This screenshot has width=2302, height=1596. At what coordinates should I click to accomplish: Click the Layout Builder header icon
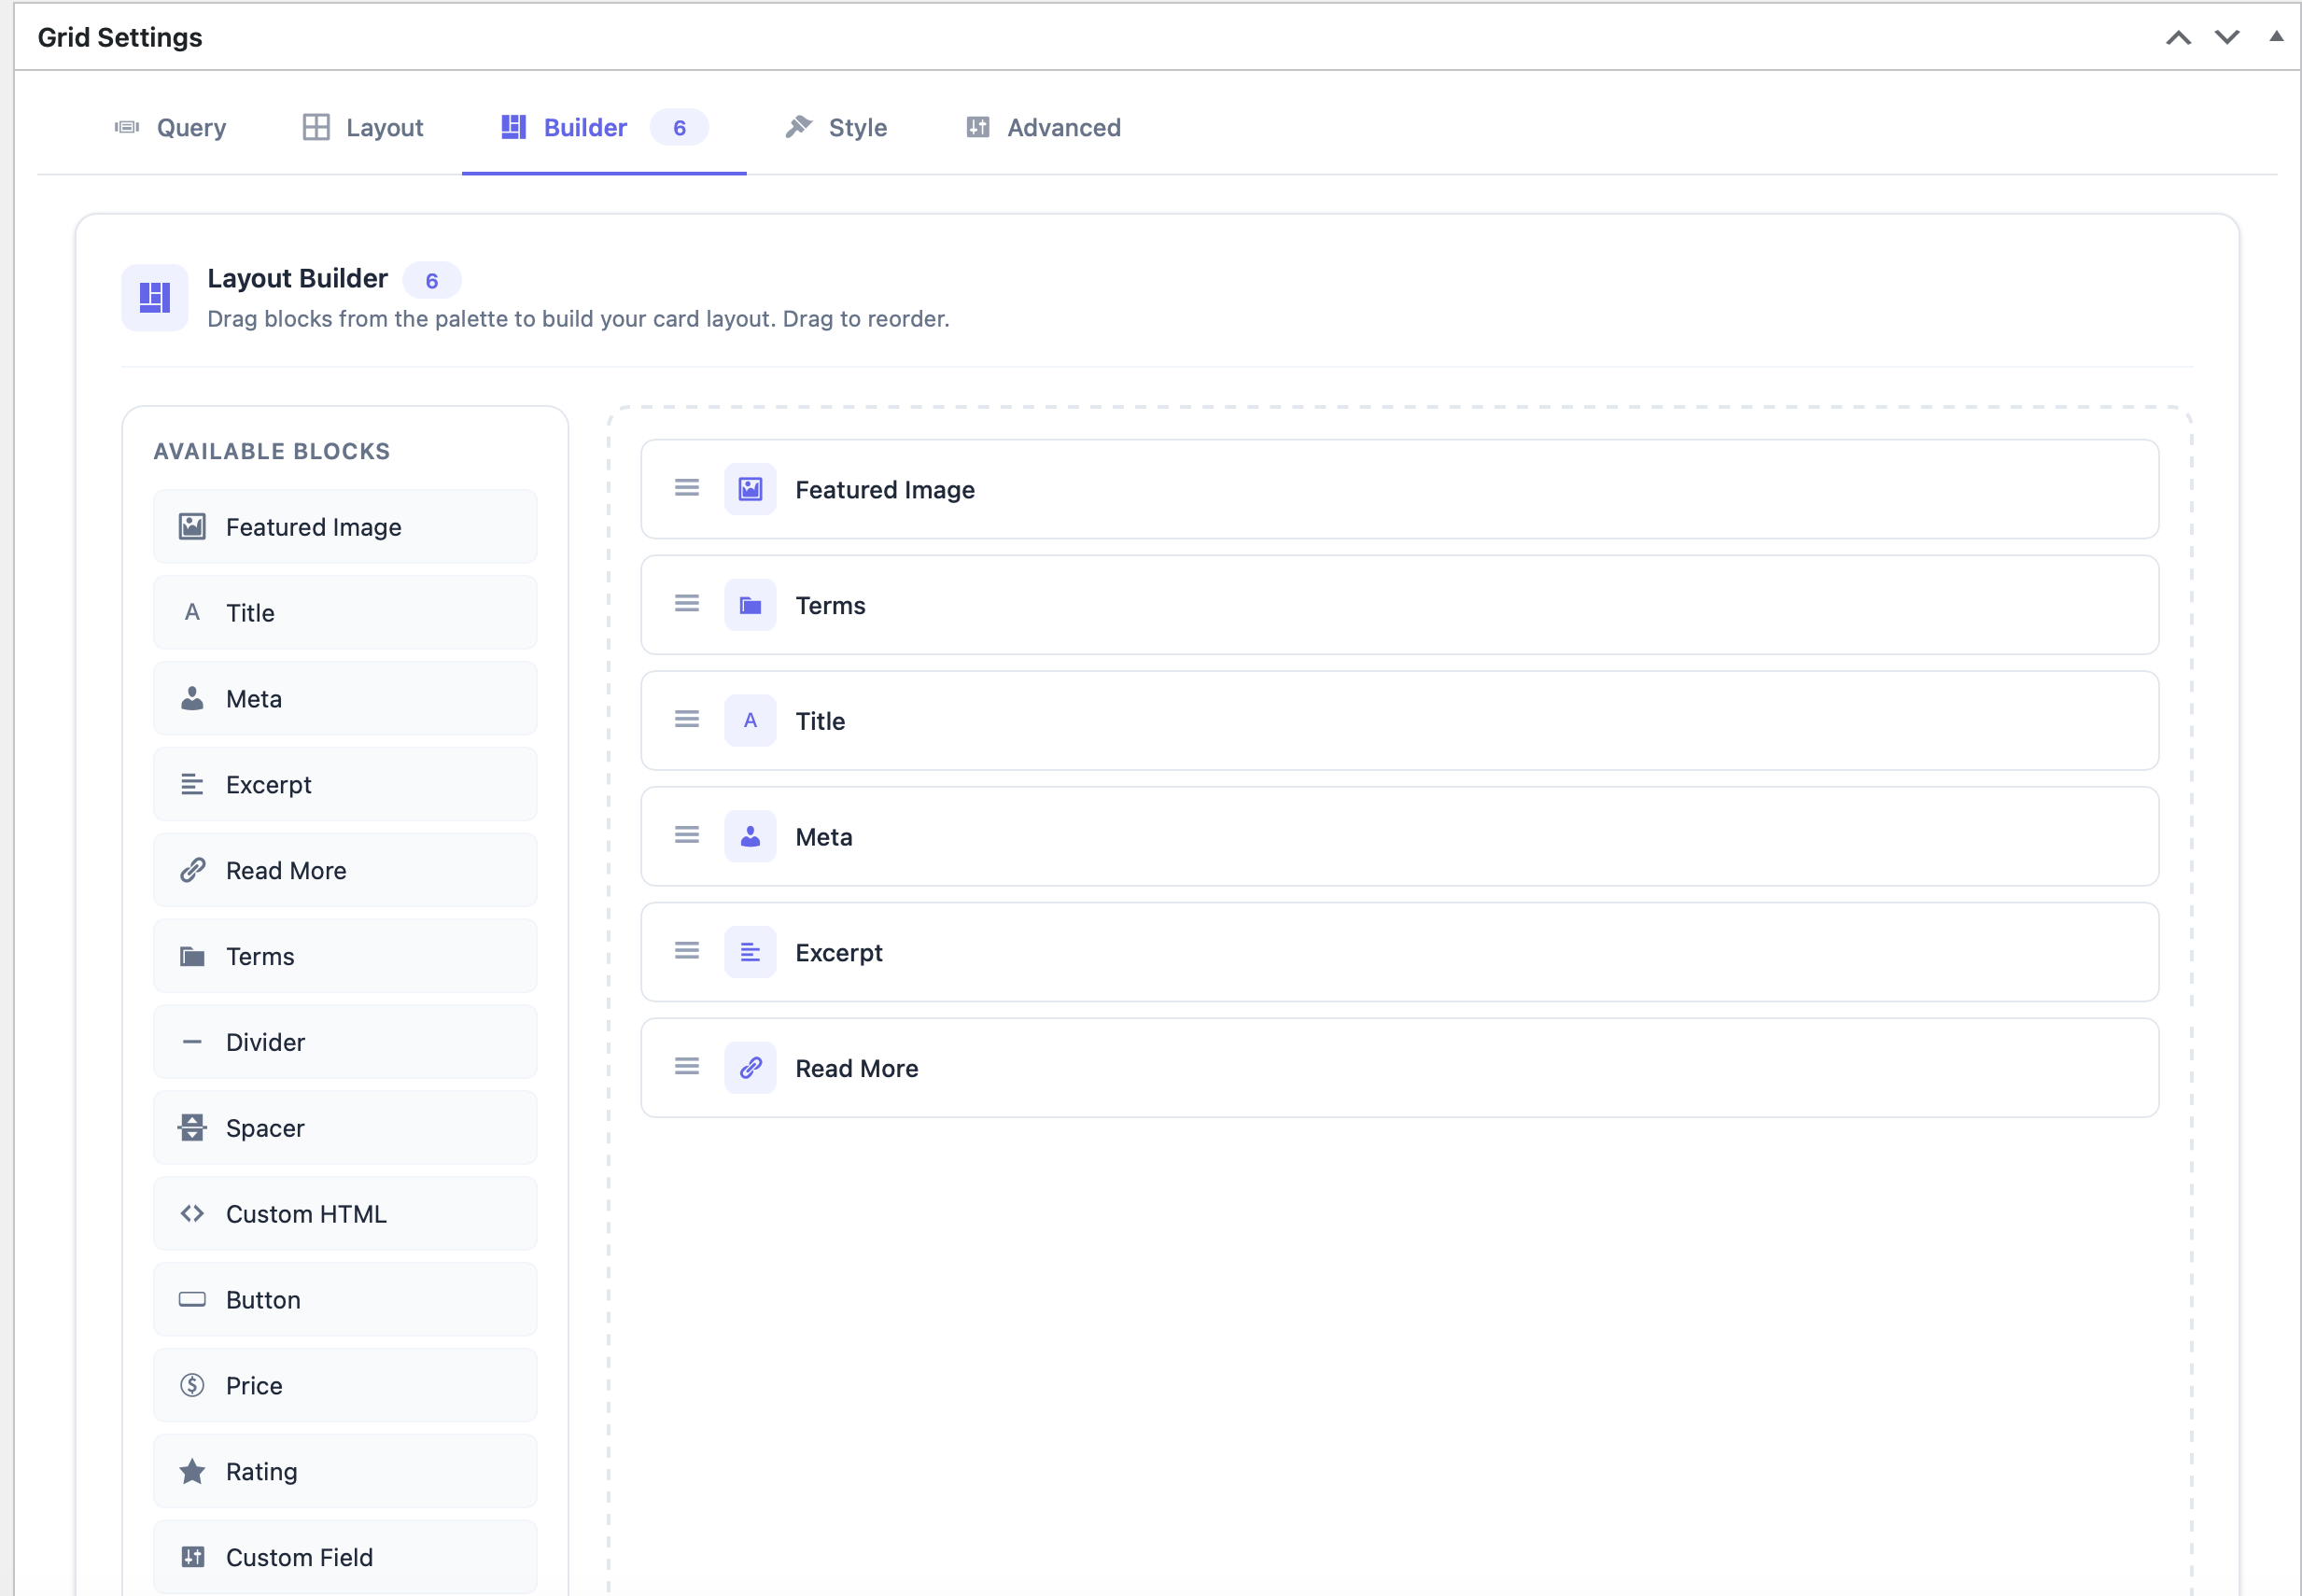tap(155, 297)
